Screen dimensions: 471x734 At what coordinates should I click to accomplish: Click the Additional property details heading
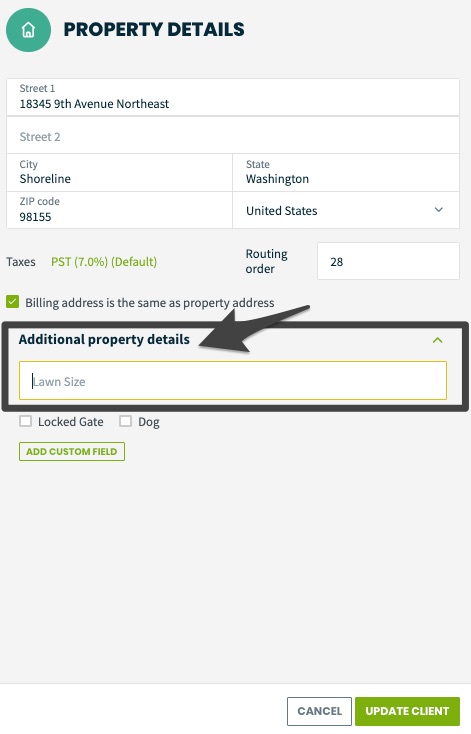click(x=104, y=339)
